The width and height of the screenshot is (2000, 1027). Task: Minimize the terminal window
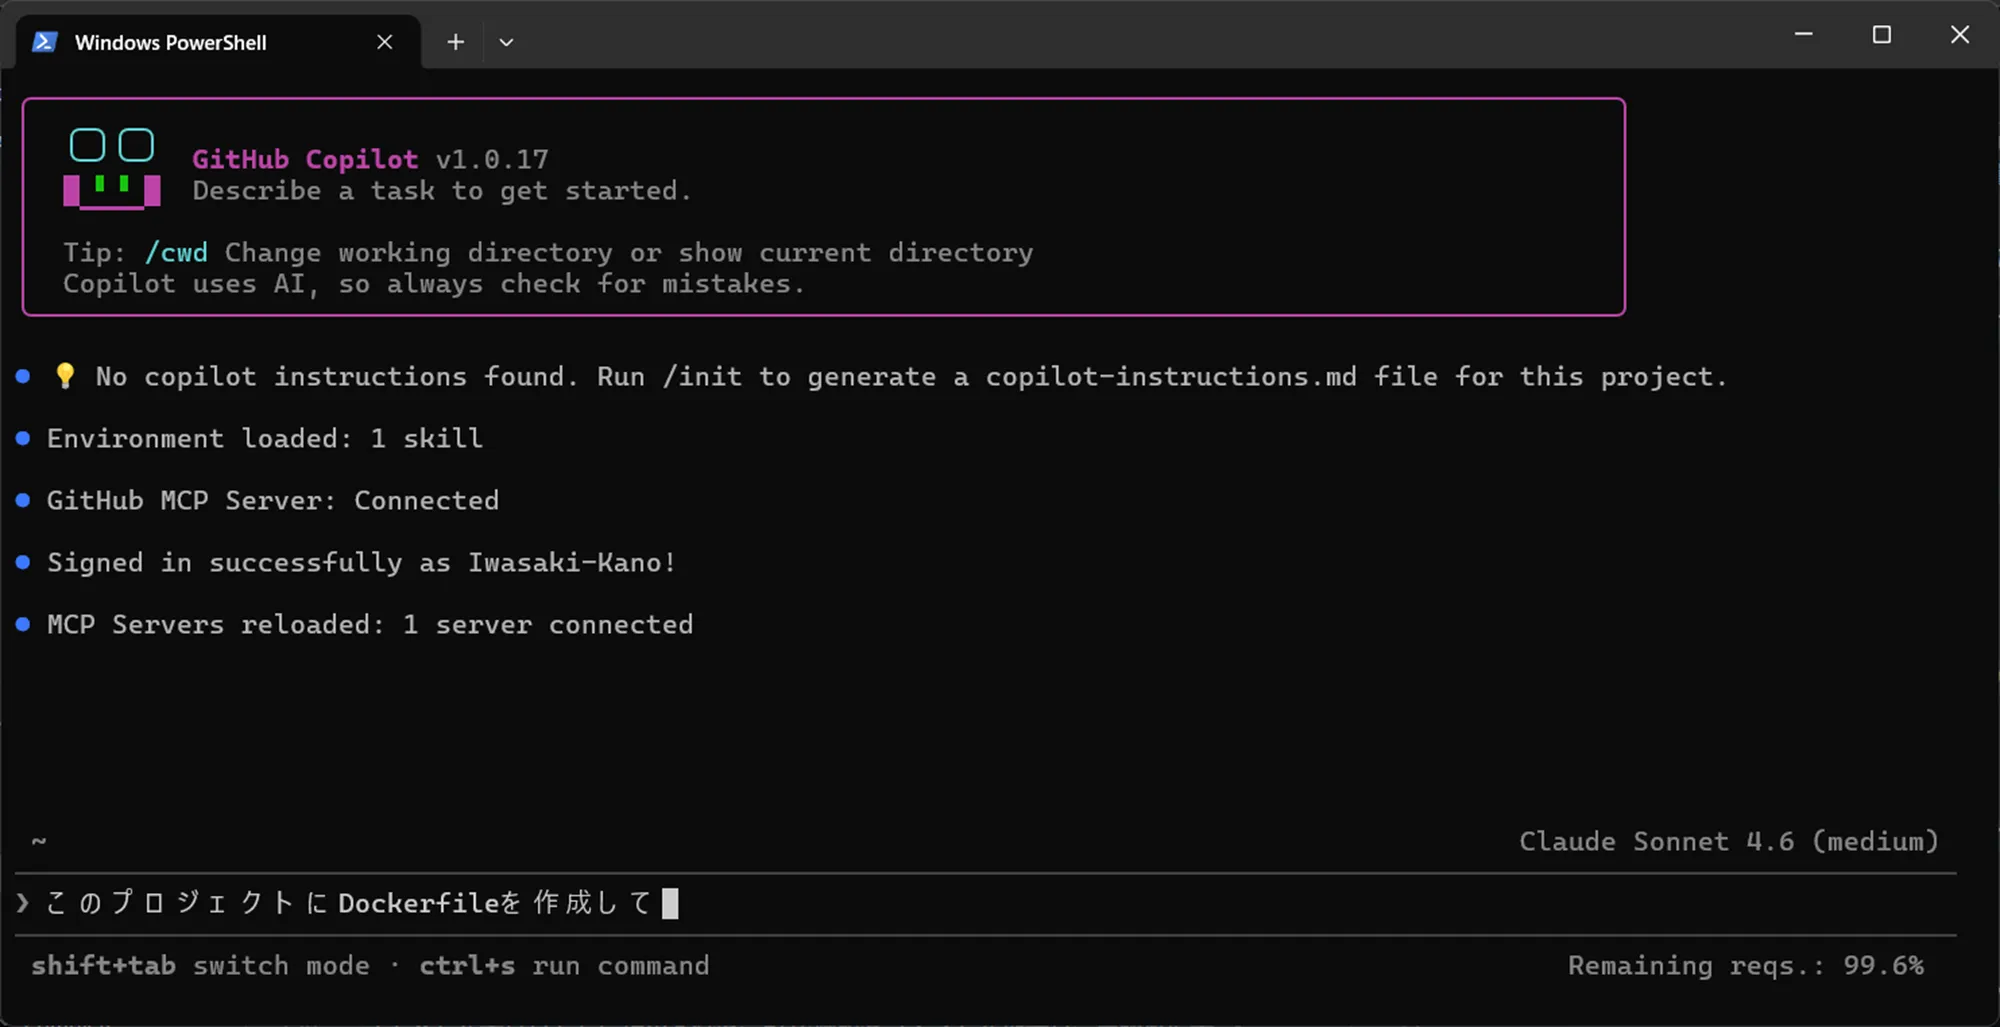1804,34
